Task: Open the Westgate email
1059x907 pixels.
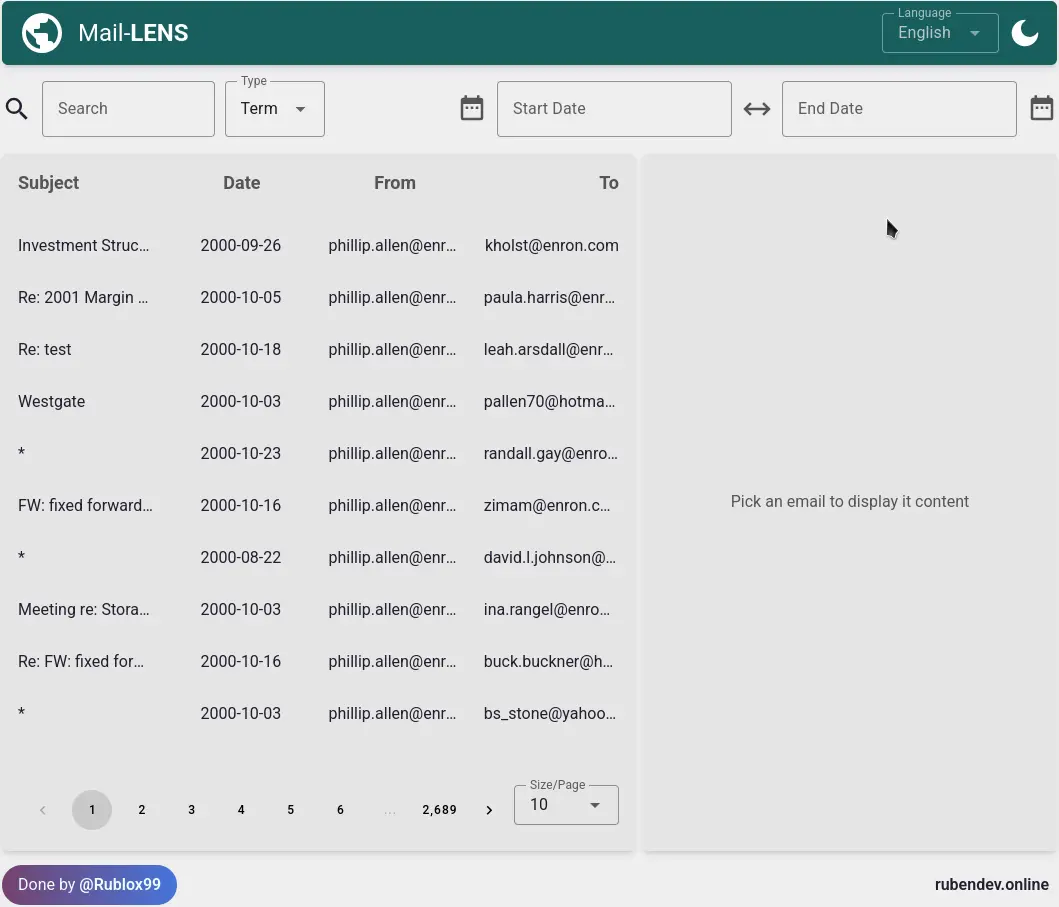Action: tap(51, 402)
